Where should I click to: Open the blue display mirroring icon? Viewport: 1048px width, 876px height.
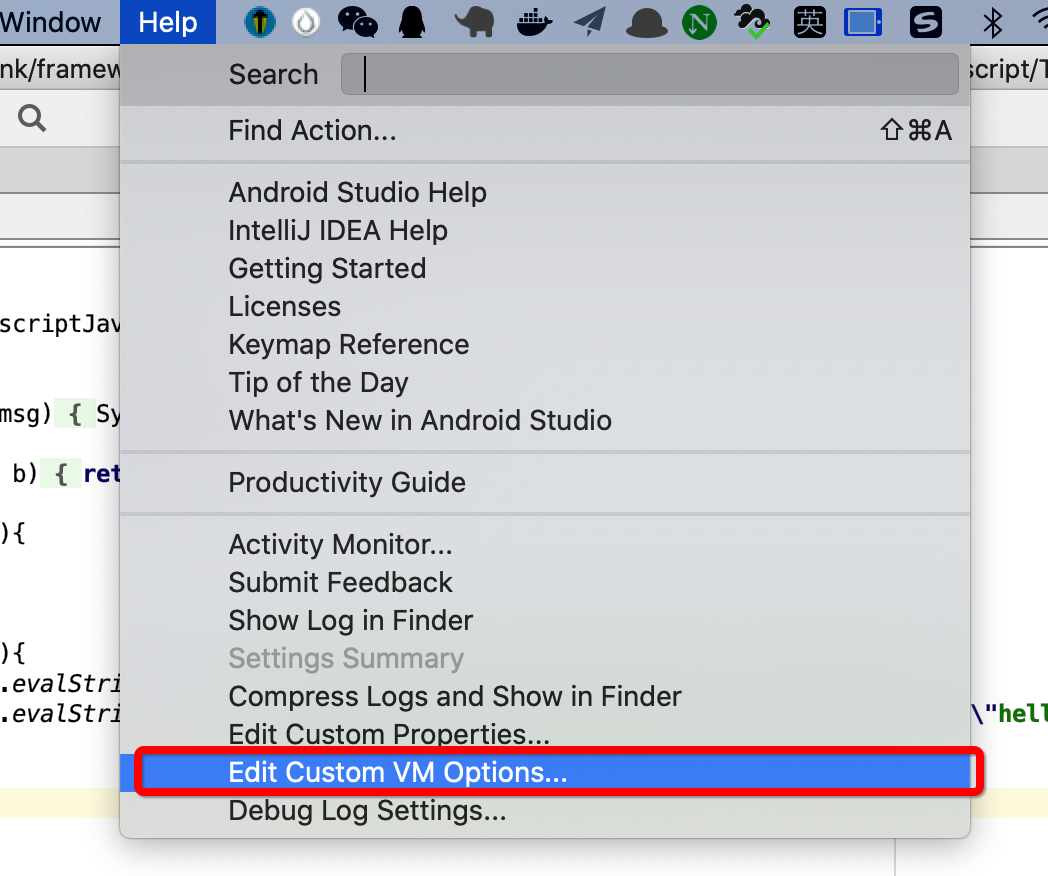tap(861, 22)
